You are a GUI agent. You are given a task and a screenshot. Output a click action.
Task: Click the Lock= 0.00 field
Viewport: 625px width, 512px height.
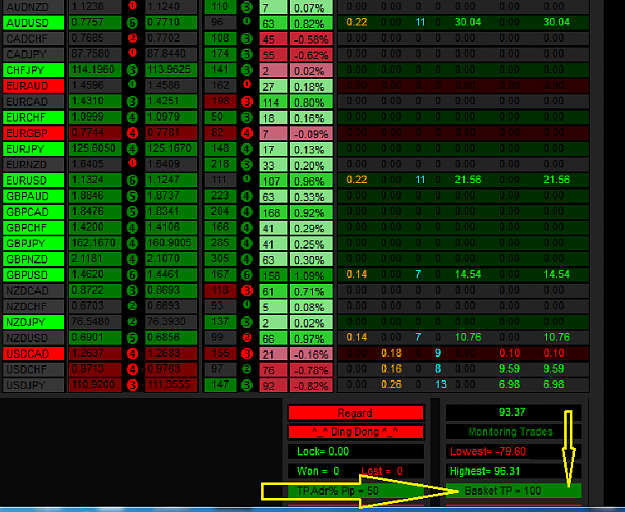coord(356,451)
